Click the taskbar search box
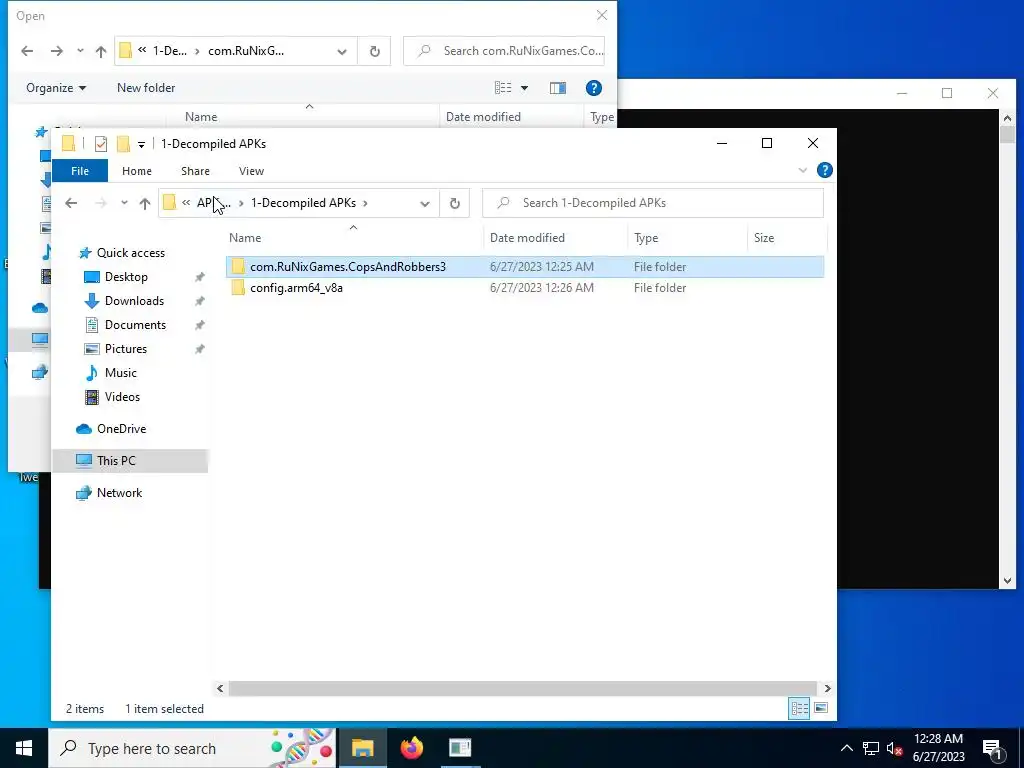This screenshot has height=768, width=1024. point(192,748)
